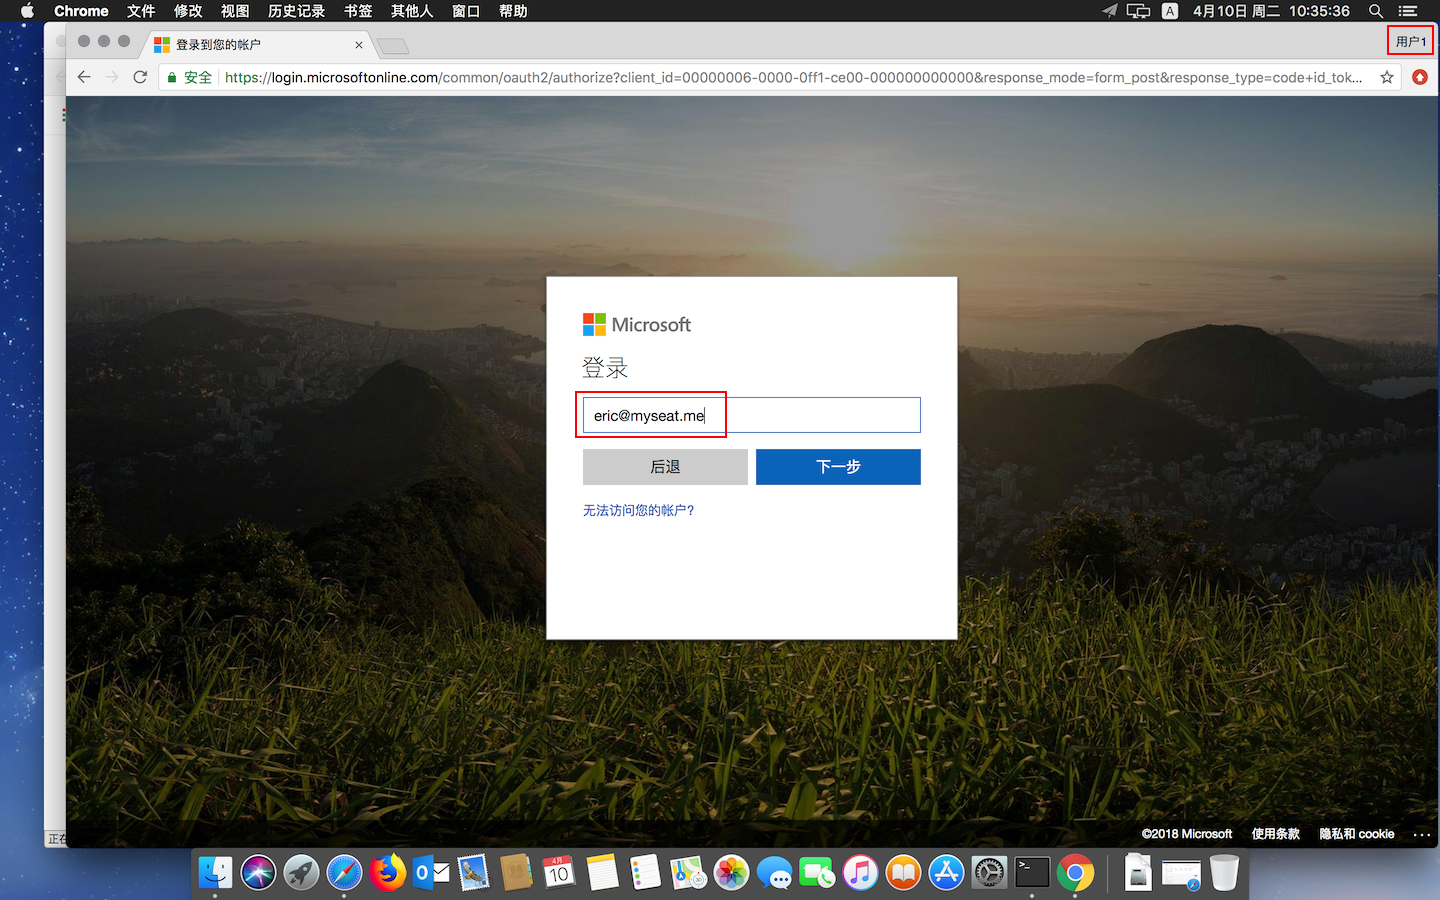
Task: Open Mail stamp icon in Dock
Action: coord(473,873)
